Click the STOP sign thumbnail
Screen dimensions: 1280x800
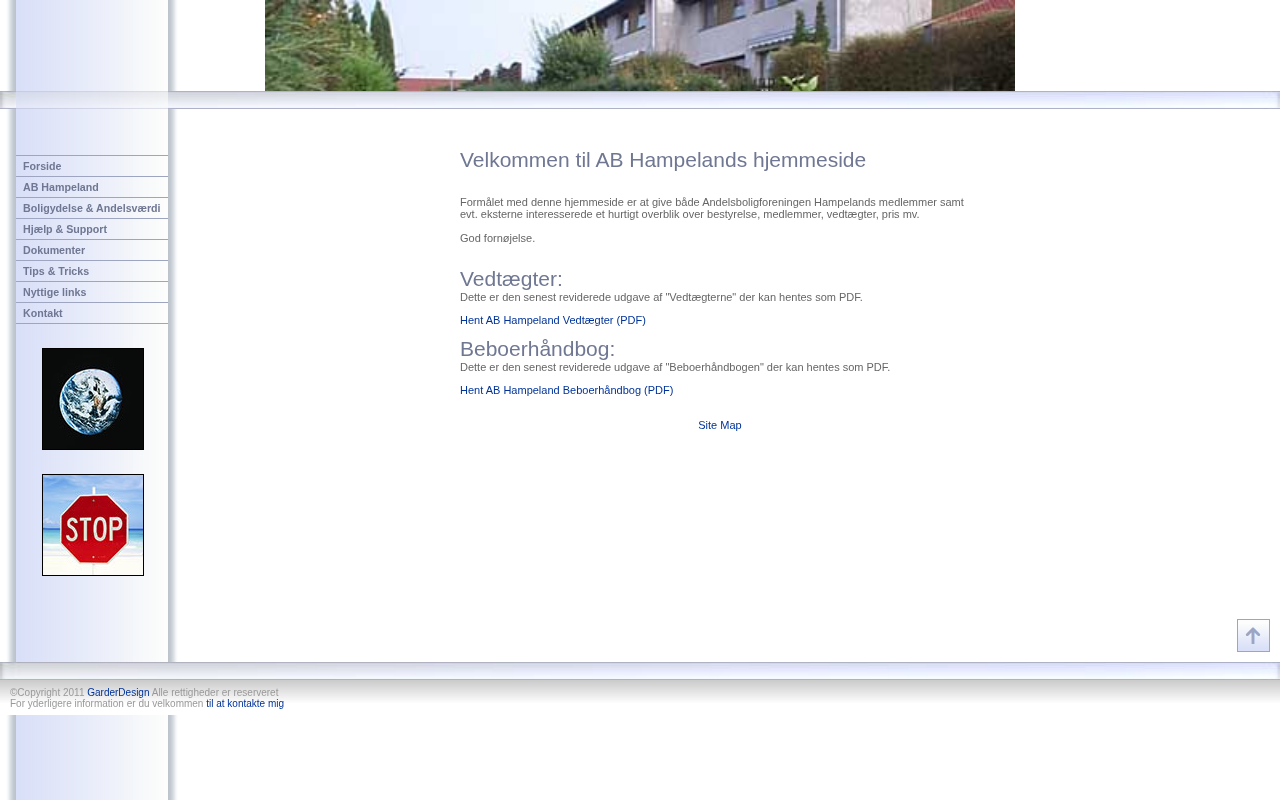tap(93, 525)
